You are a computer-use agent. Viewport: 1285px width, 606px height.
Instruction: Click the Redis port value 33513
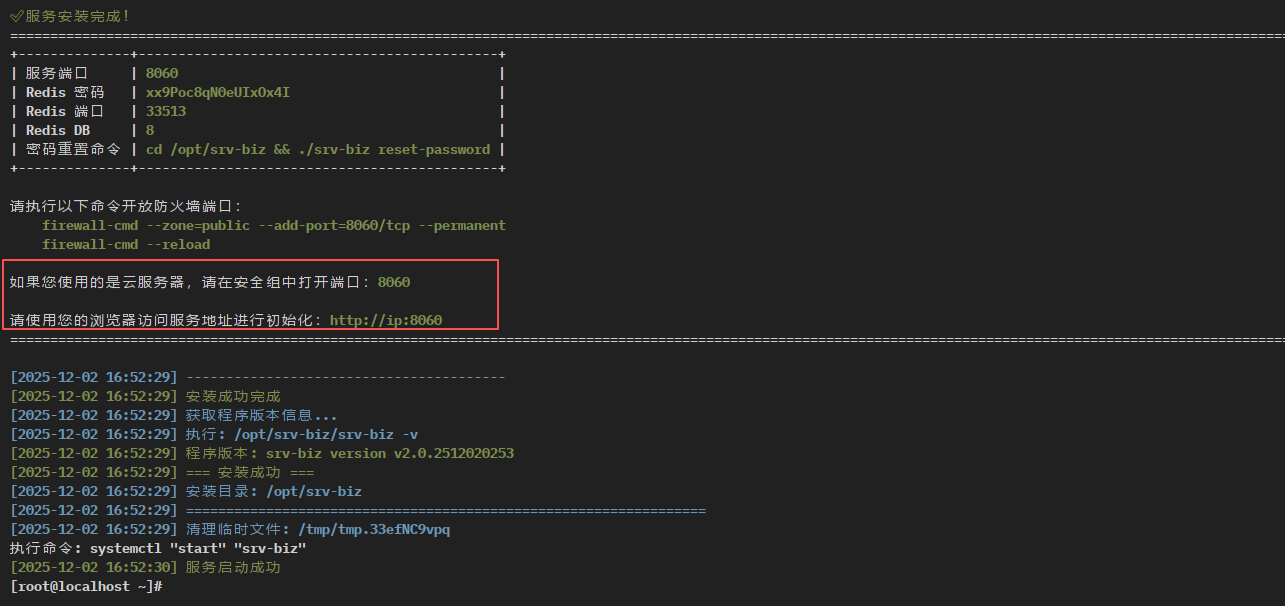[x=166, y=112]
